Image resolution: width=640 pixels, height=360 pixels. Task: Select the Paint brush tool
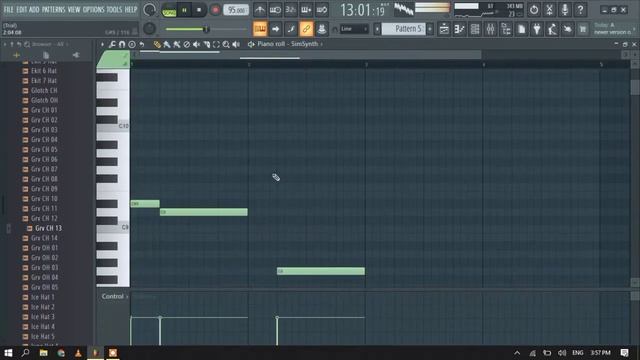(167, 44)
